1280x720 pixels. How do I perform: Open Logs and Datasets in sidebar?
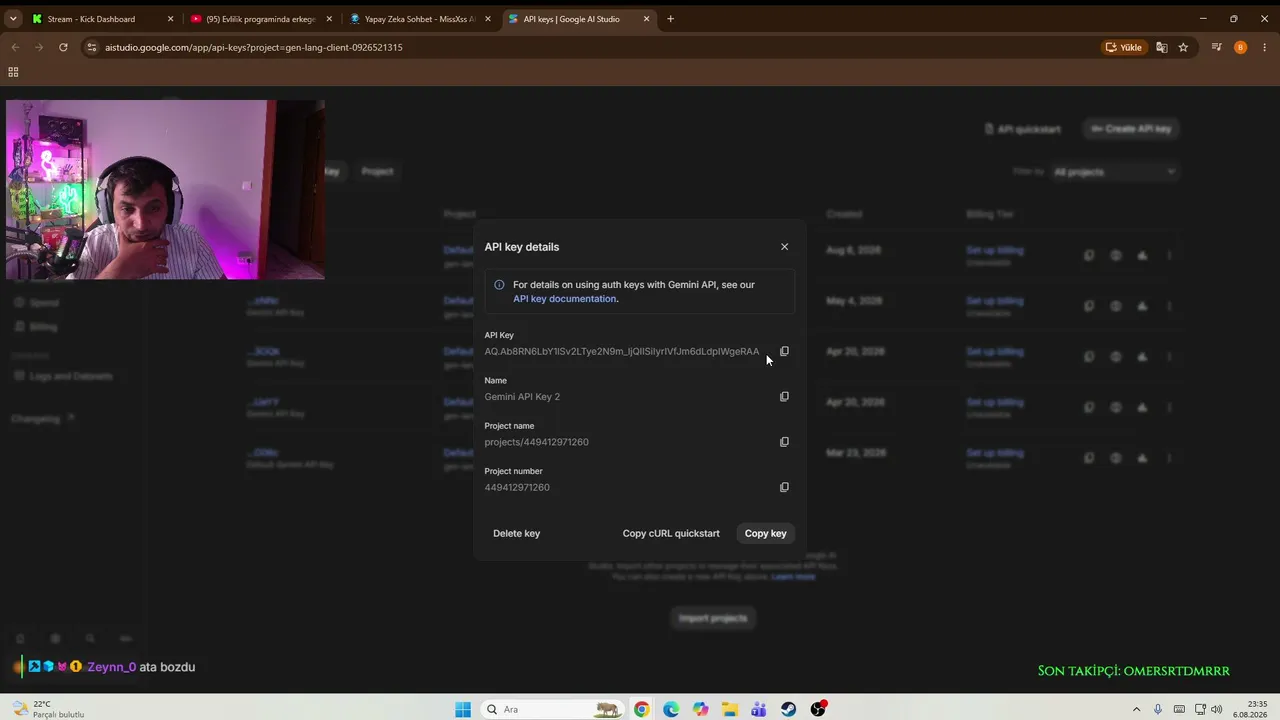(63, 376)
